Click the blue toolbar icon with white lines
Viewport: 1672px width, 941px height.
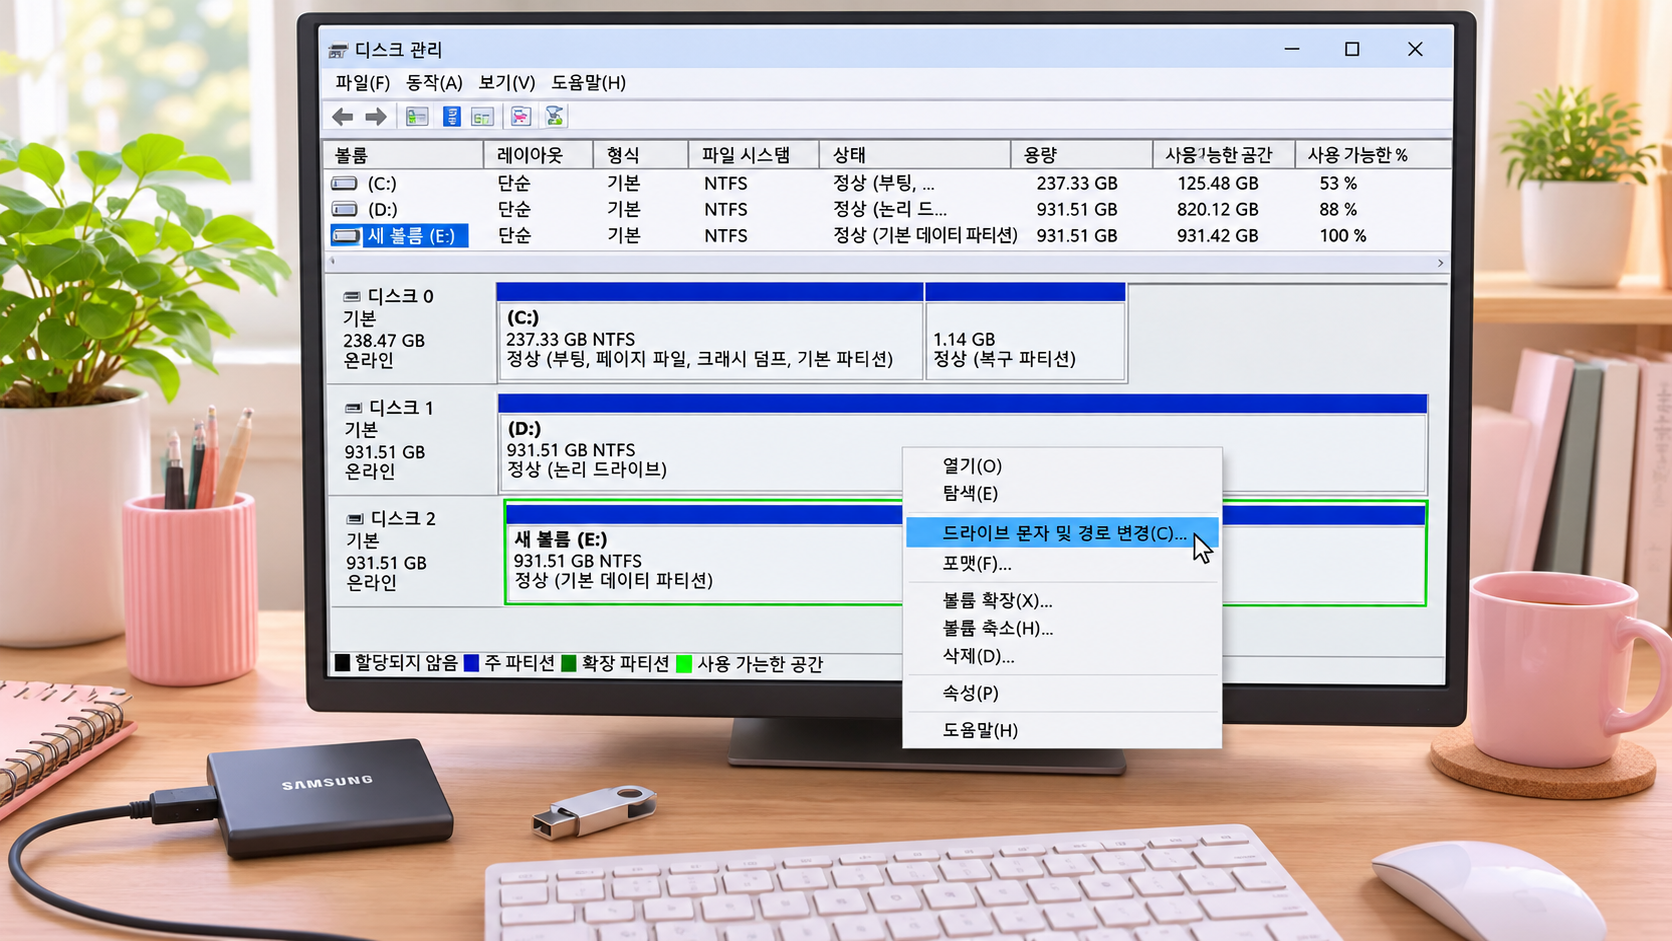click(x=452, y=117)
